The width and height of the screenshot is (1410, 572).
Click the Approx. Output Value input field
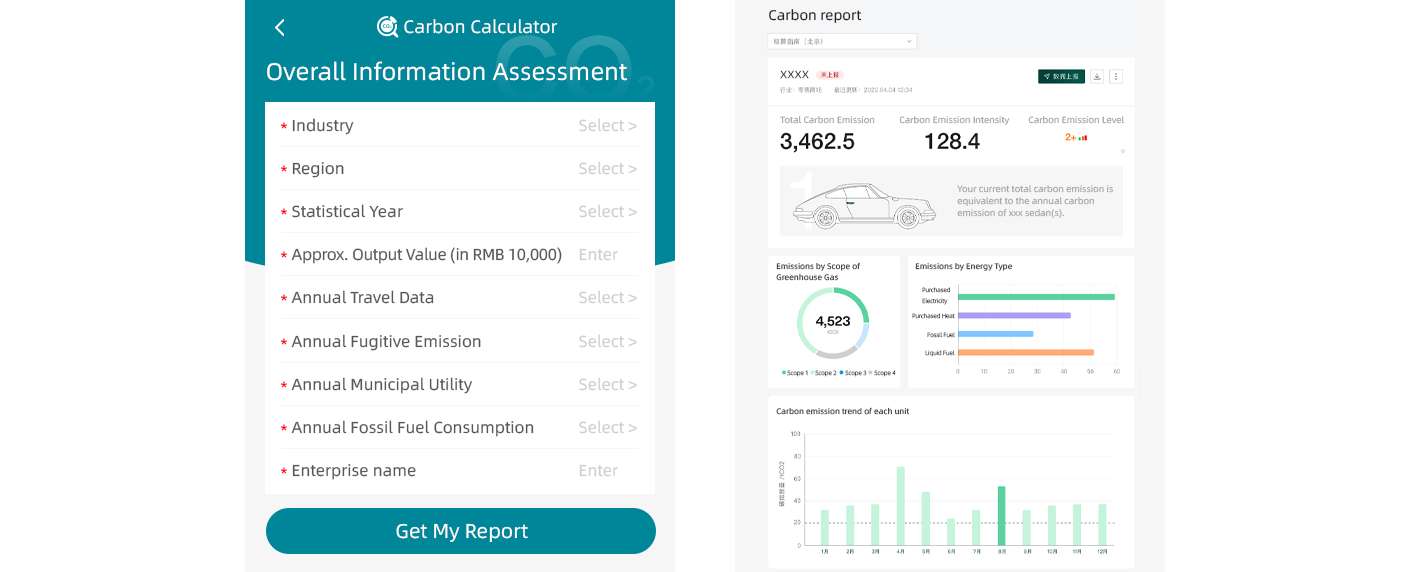tap(460, 254)
